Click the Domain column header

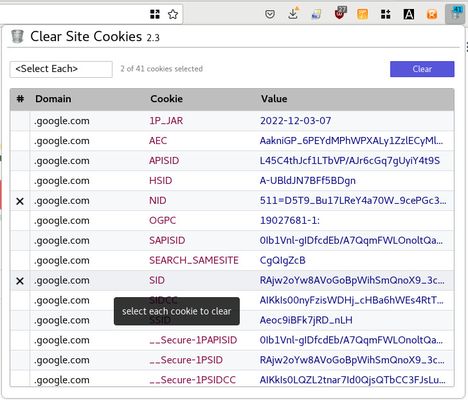pyautogui.click(x=53, y=99)
